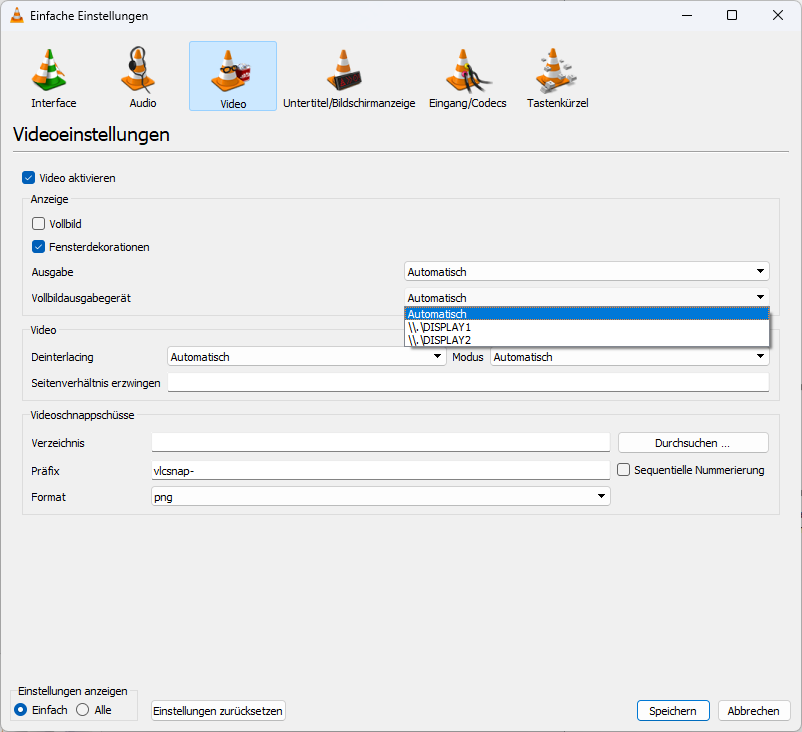The height and width of the screenshot is (732, 802).
Task: Maximize the settings window
Action: coord(732,15)
